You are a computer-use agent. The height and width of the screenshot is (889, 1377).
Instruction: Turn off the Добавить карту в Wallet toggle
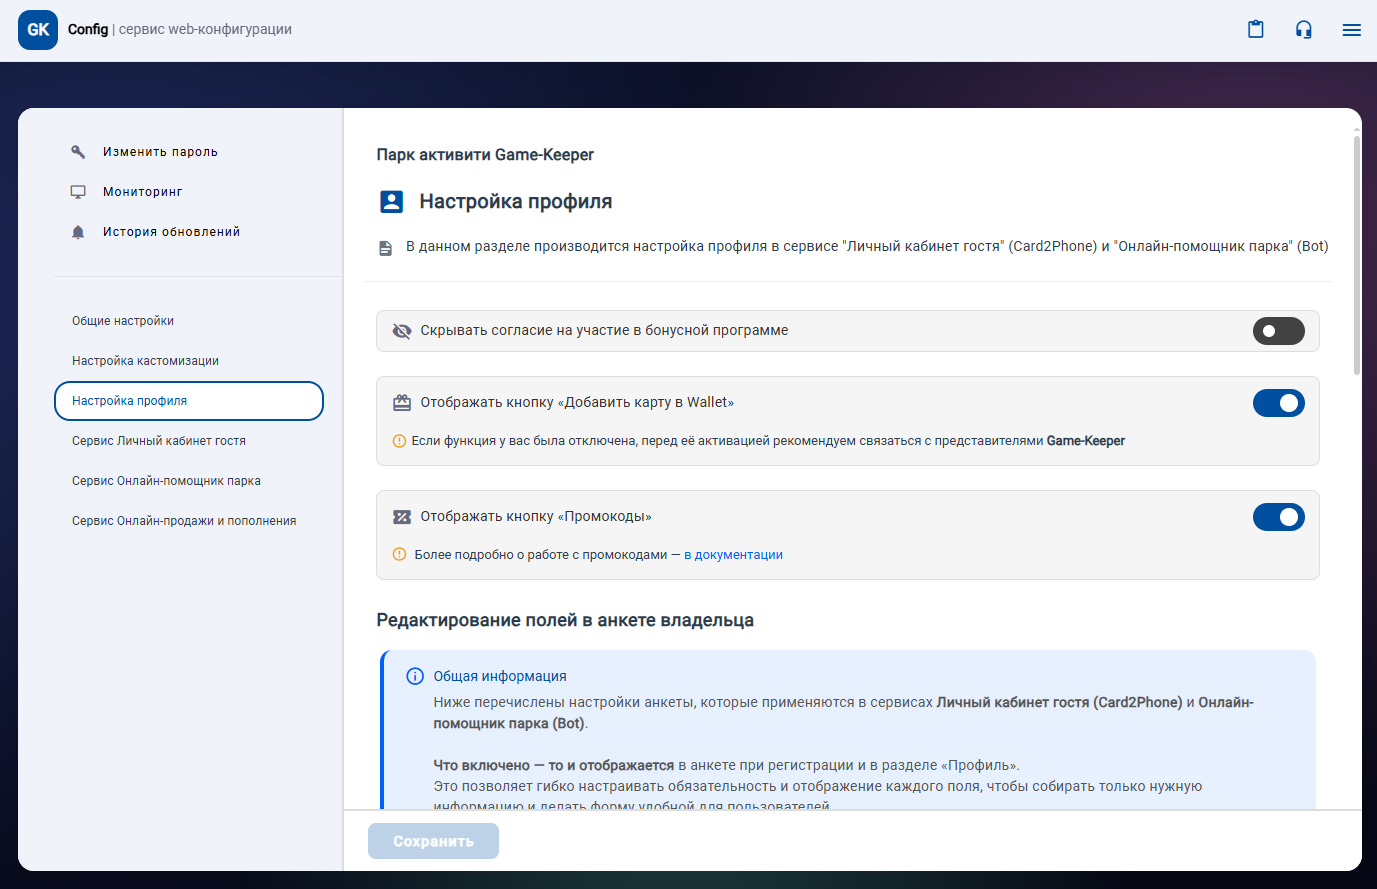tap(1278, 403)
